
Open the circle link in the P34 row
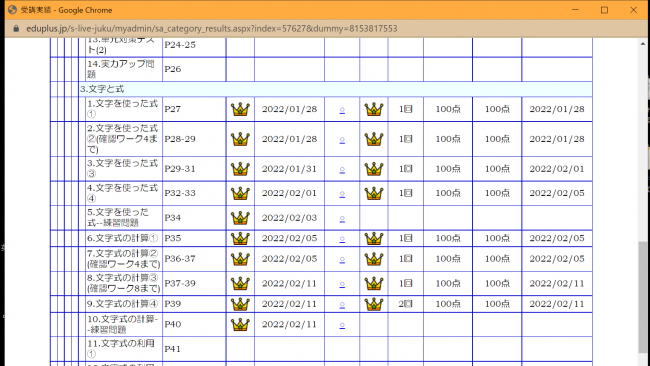(x=342, y=218)
